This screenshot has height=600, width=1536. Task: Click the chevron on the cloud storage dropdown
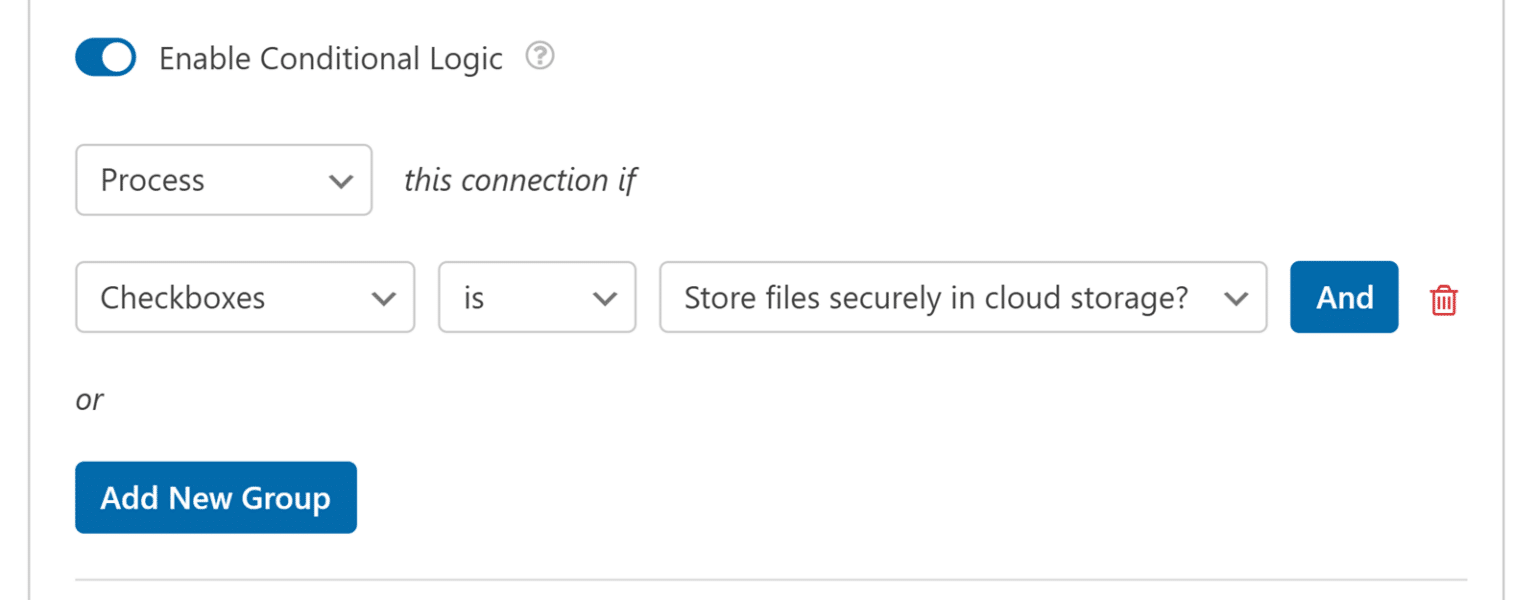tap(1237, 297)
